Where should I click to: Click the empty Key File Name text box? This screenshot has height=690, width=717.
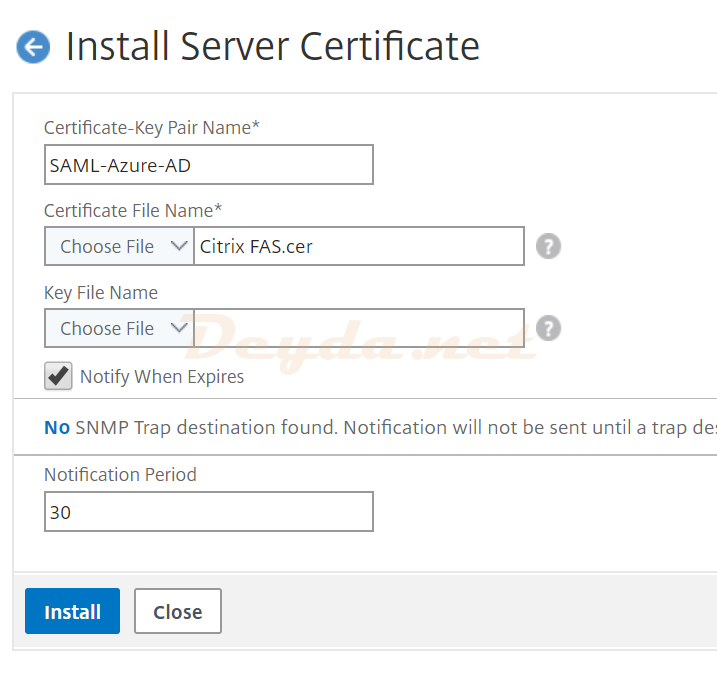[x=358, y=328]
